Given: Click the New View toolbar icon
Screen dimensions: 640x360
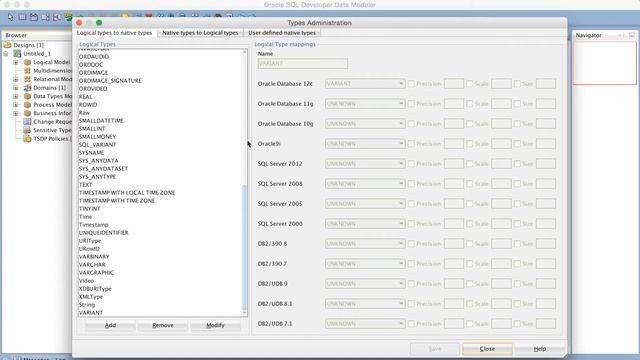Looking at the screenshot, I should tap(33, 17).
